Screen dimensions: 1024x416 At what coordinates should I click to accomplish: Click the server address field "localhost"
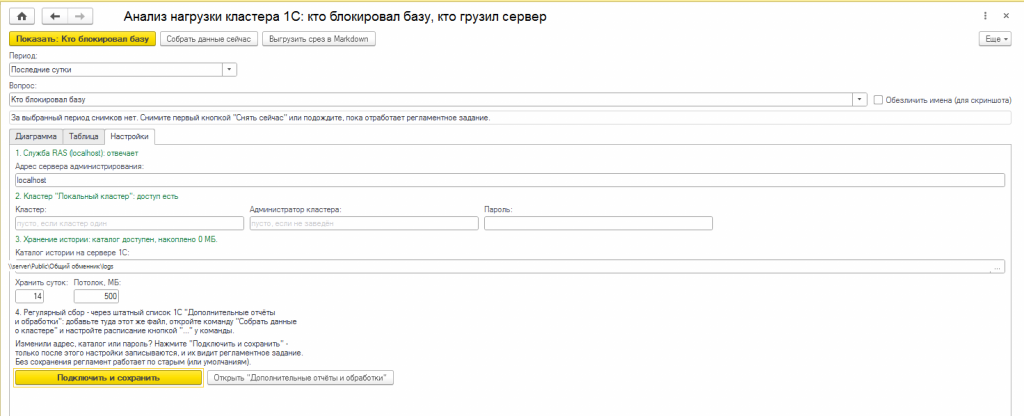(509, 180)
